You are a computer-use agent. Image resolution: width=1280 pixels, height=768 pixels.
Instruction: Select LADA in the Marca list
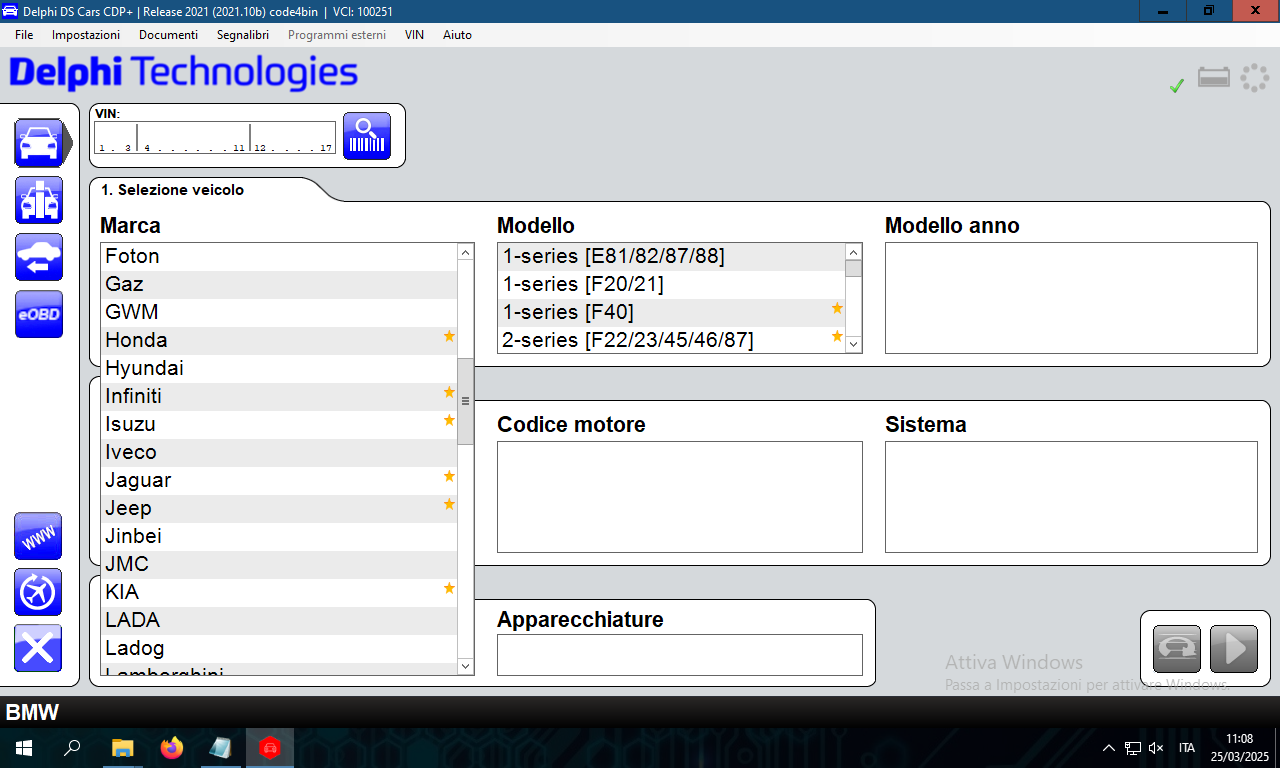click(279, 621)
